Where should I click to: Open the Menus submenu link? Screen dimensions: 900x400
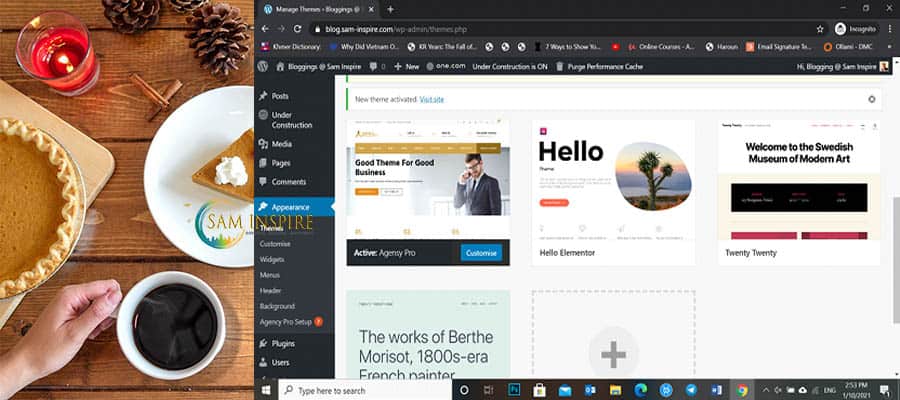[270, 275]
